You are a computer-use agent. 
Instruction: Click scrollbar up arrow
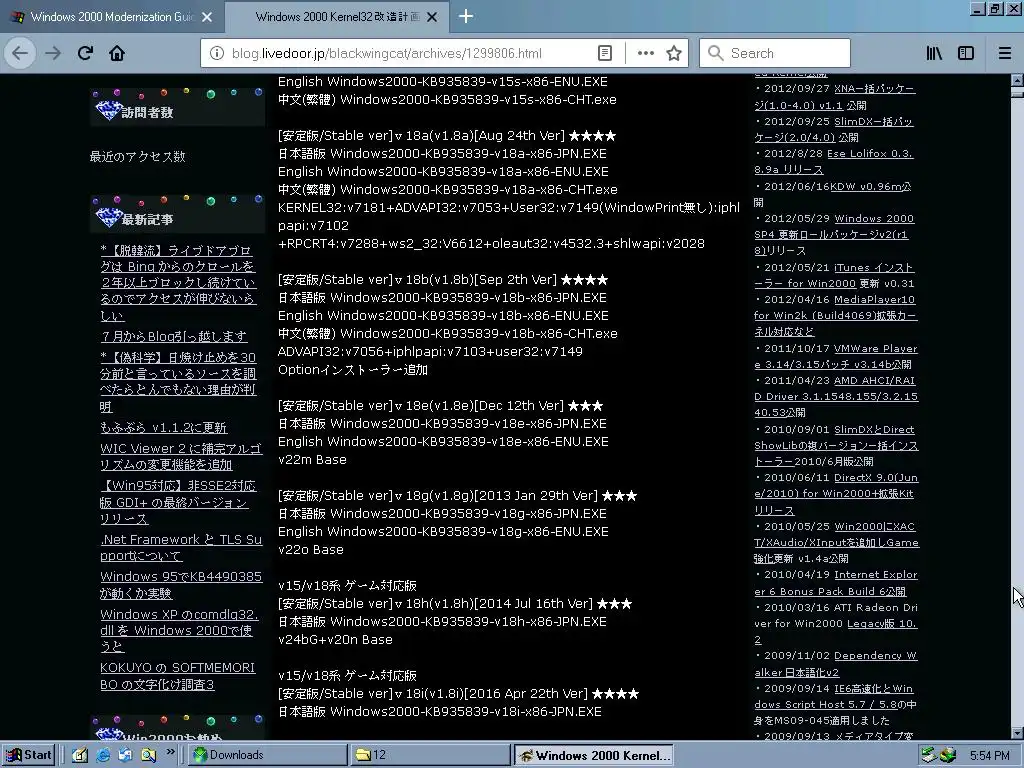tap(1017, 80)
